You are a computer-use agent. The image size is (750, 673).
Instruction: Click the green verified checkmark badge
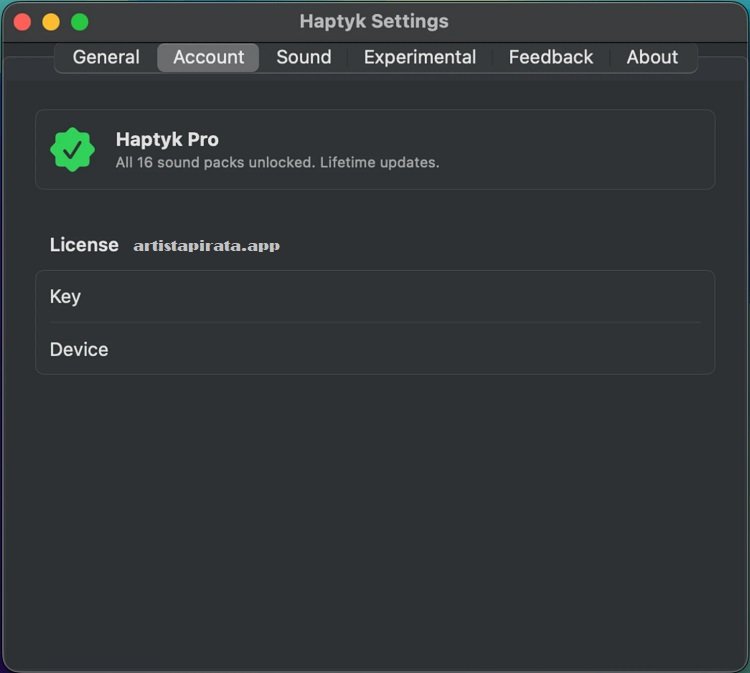pos(72,149)
